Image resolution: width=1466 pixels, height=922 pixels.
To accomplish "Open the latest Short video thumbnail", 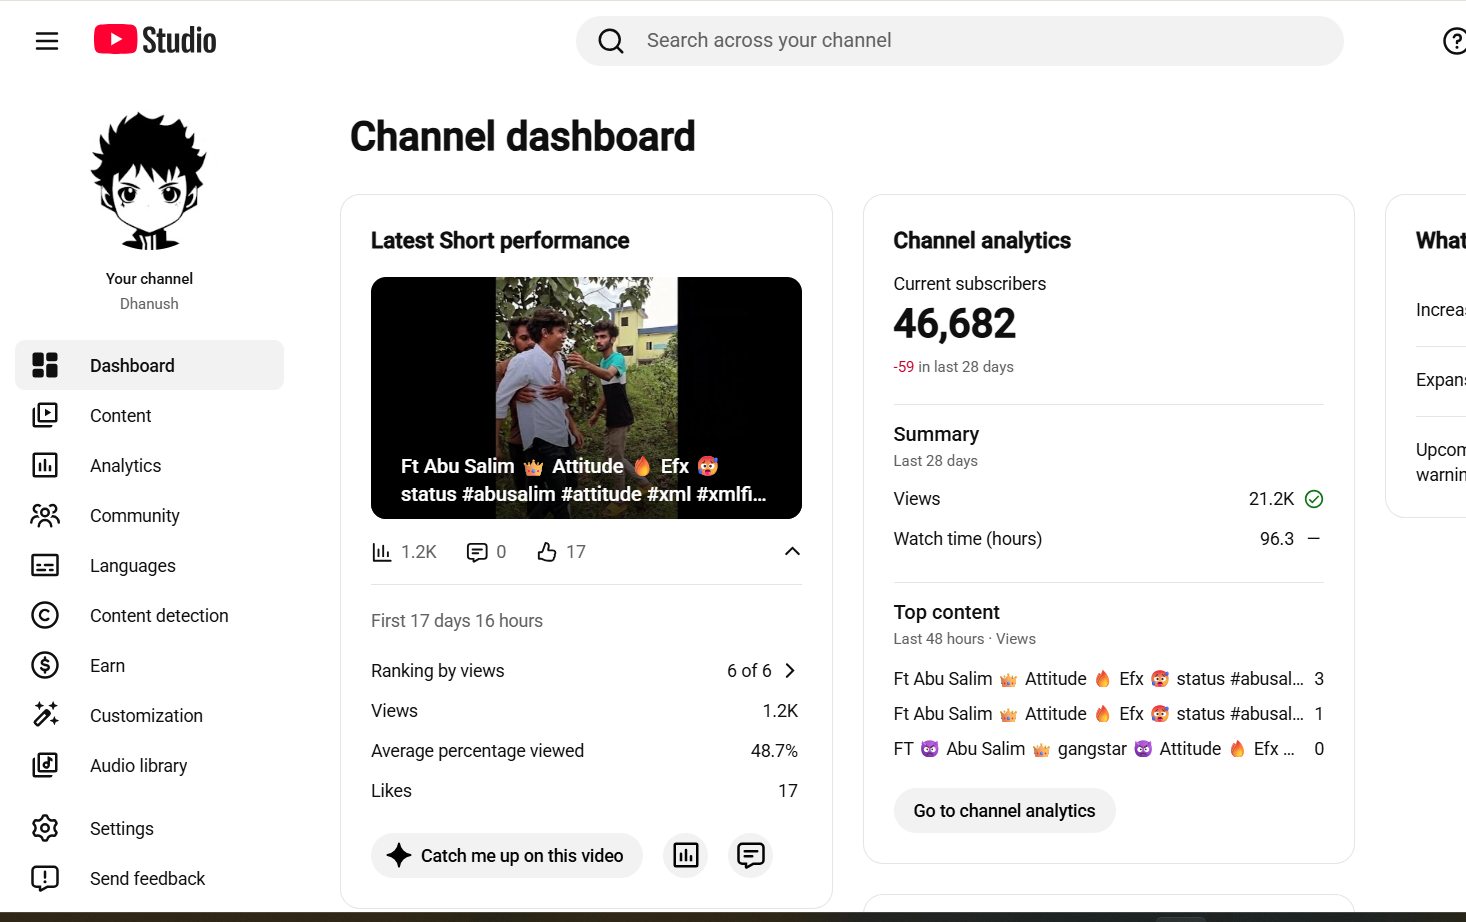I will click(586, 398).
